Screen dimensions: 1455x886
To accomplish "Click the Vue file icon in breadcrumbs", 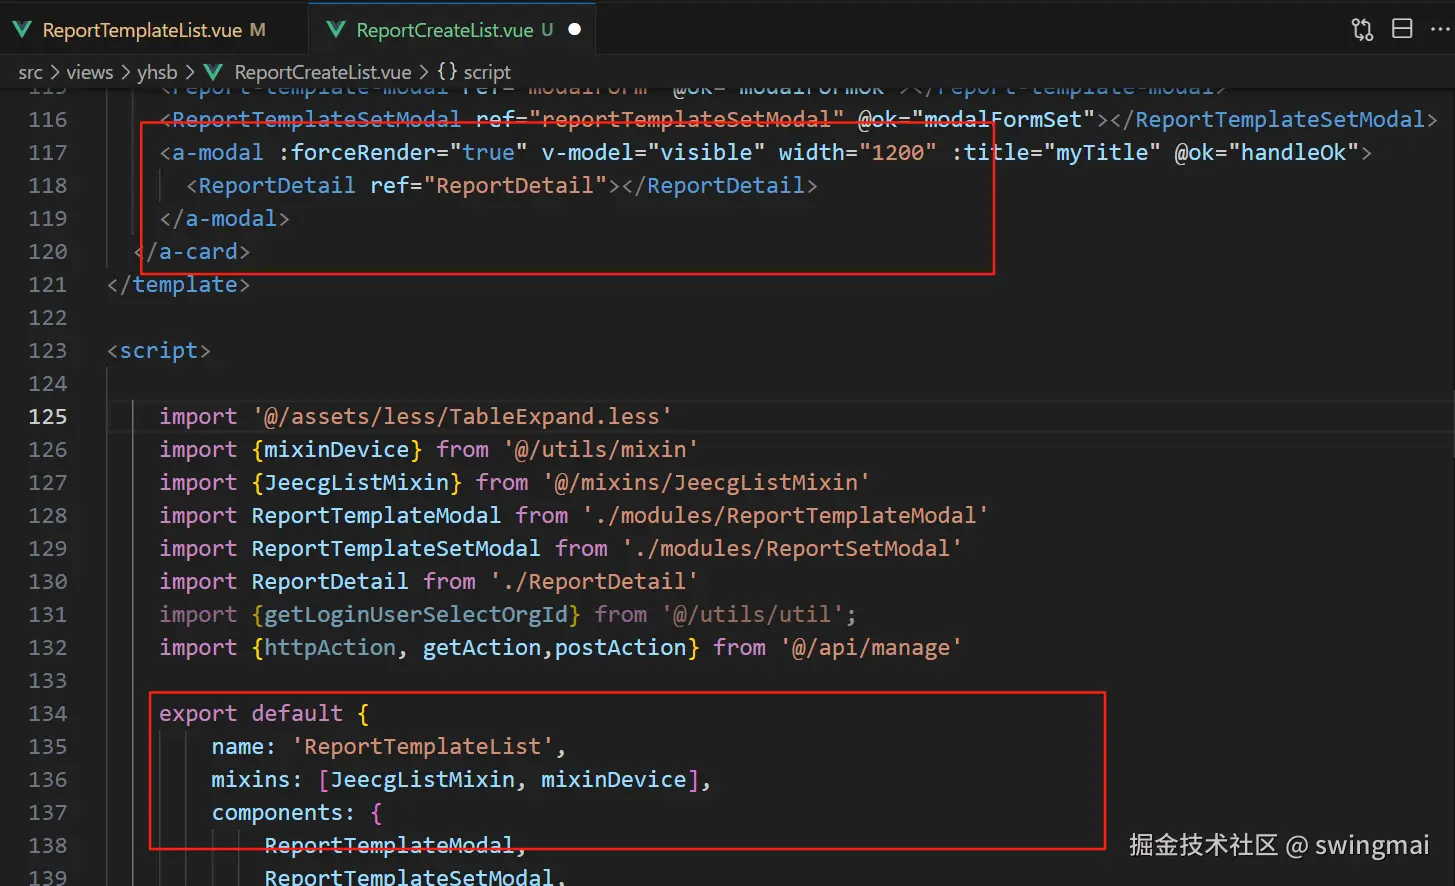I will 213,72.
